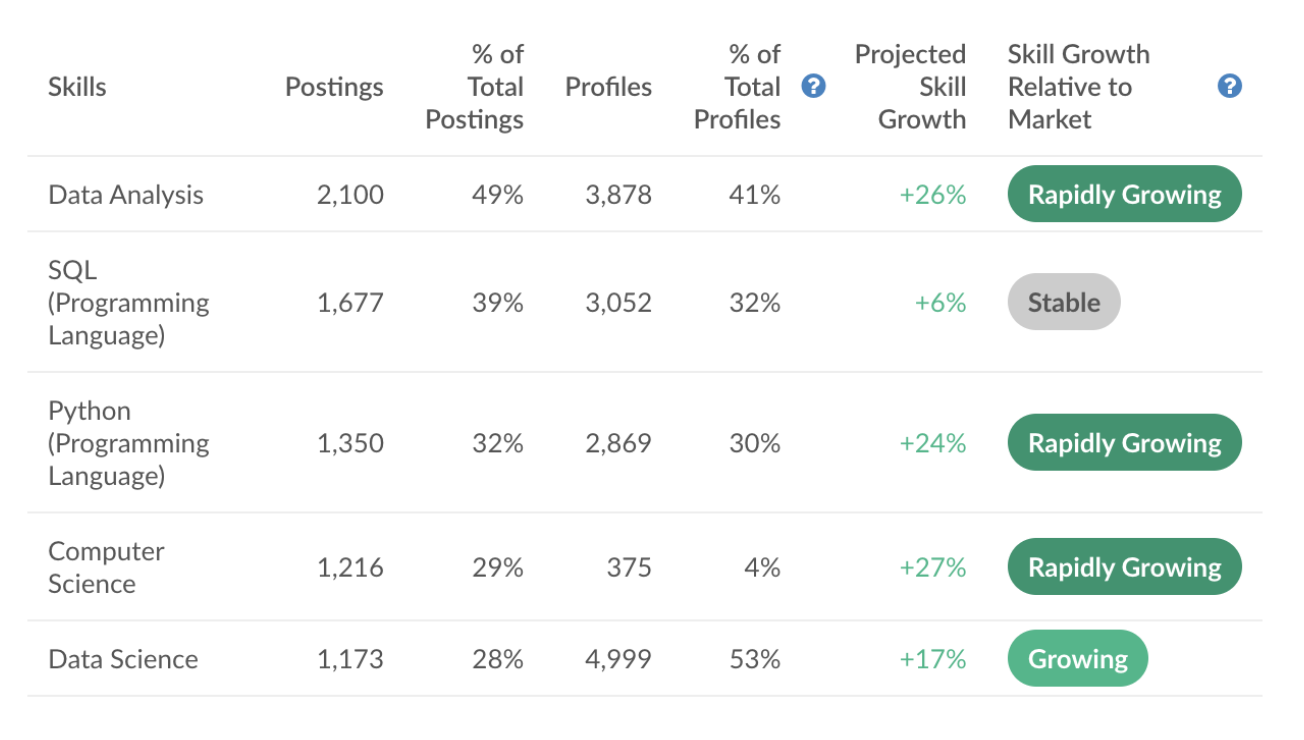1304x740 pixels.
Task: Click the Growing badge for Data Science
Action: pyautogui.click(x=1077, y=659)
